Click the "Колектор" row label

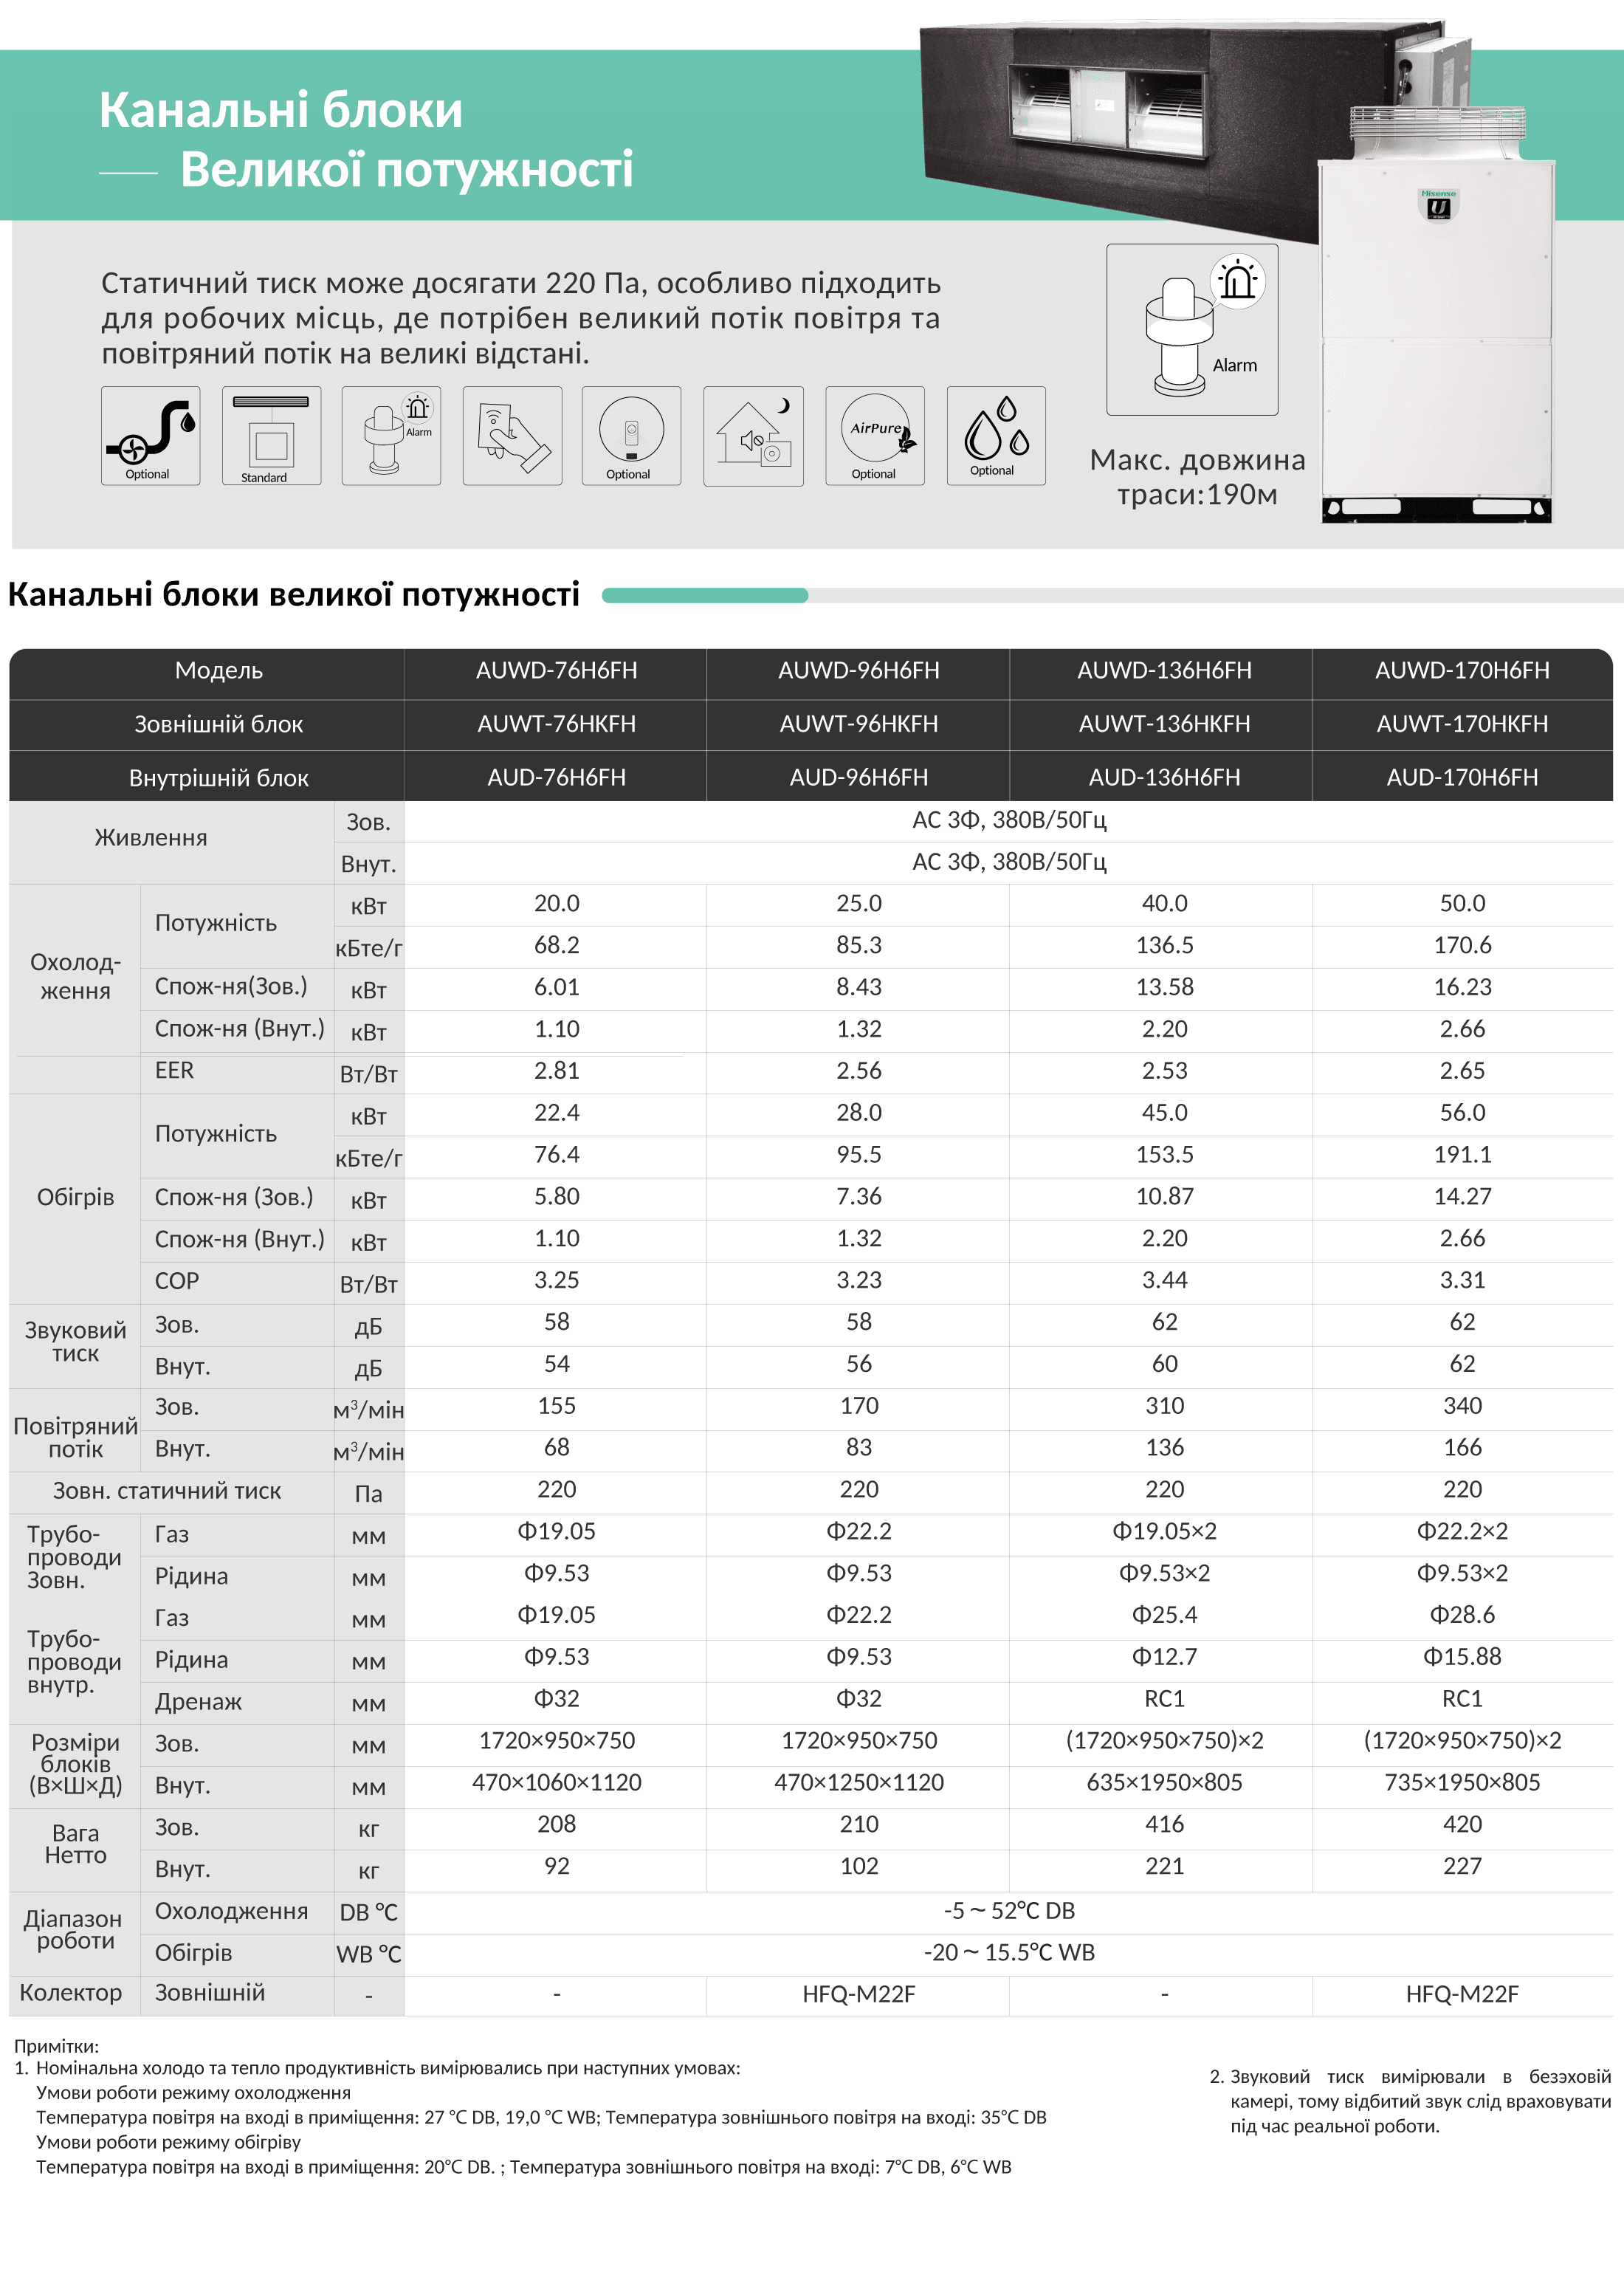(71, 1993)
